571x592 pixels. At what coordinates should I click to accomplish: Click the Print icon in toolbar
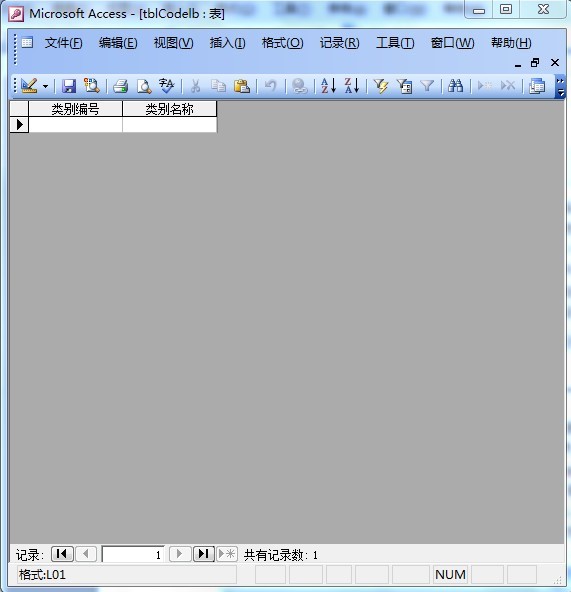pyautogui.click(x=120, y=86)
